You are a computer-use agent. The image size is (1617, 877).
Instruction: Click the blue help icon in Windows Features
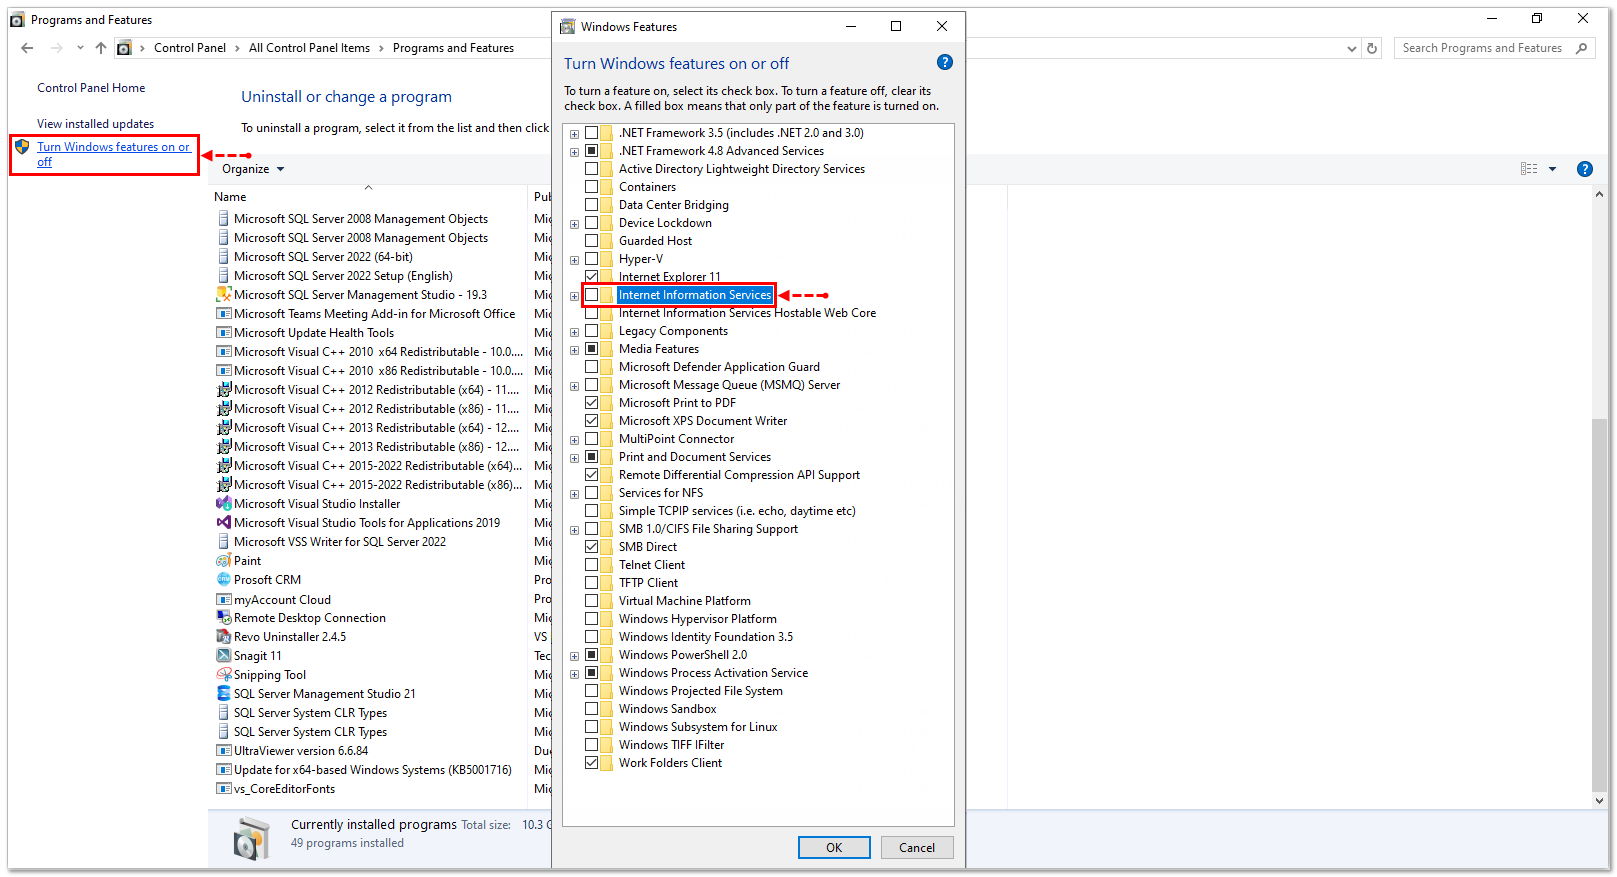(944, 63)
